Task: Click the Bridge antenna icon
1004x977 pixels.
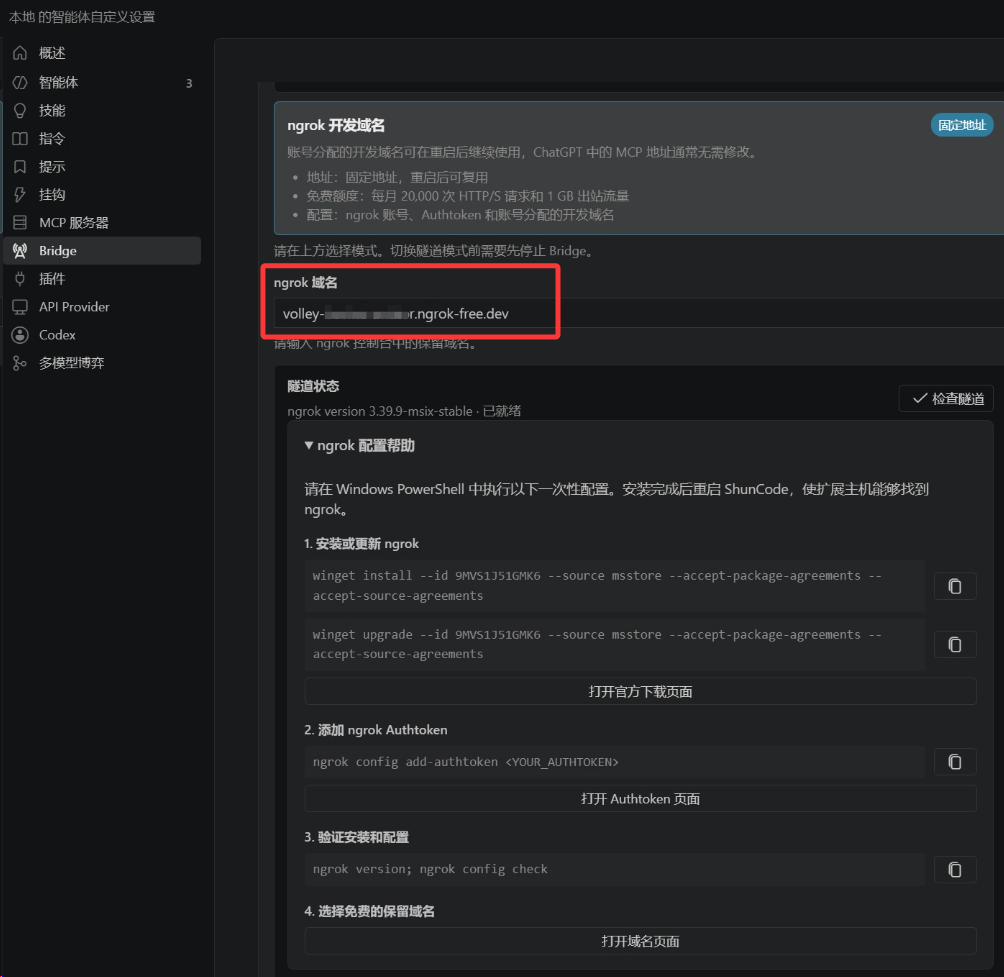Action: (20, 251)
